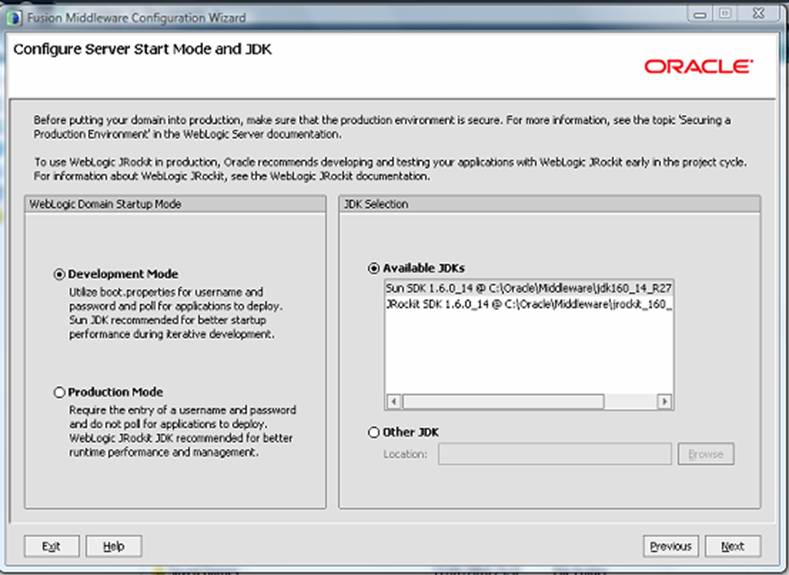Close the Configuration Wizard window
Viewport: 789px width, 575px height.
(x=759, y=14)
